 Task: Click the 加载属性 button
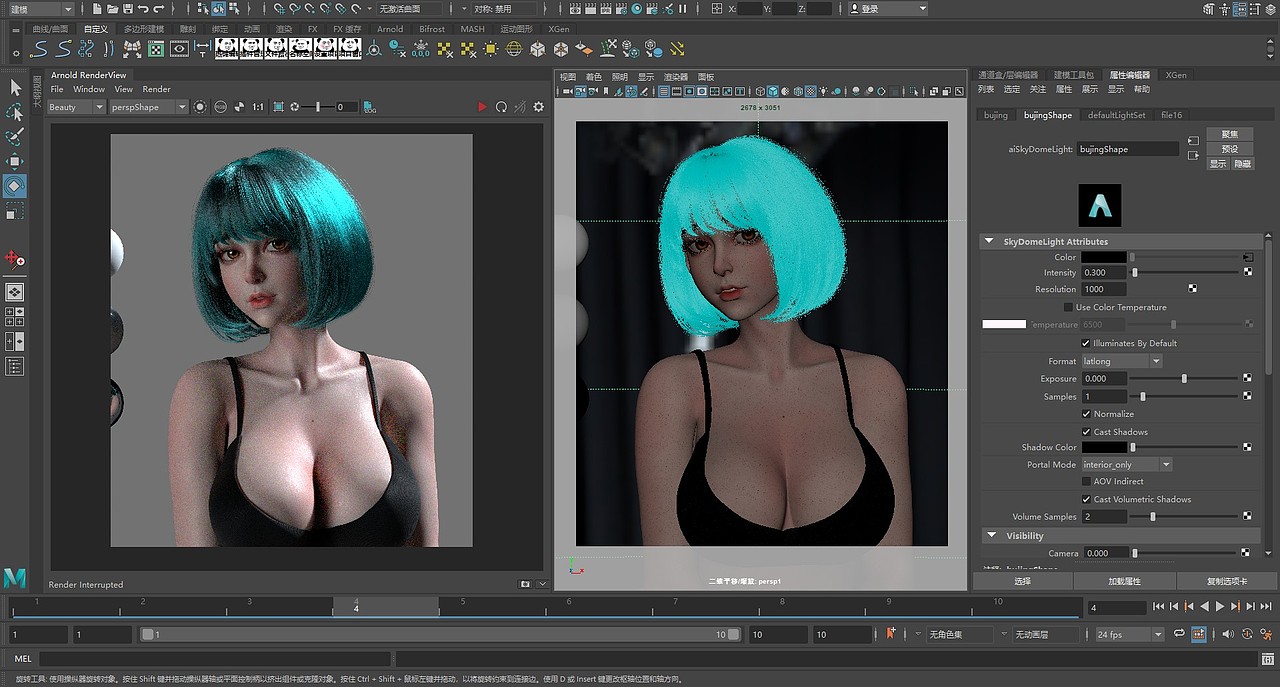click(x=1124, y=581)
